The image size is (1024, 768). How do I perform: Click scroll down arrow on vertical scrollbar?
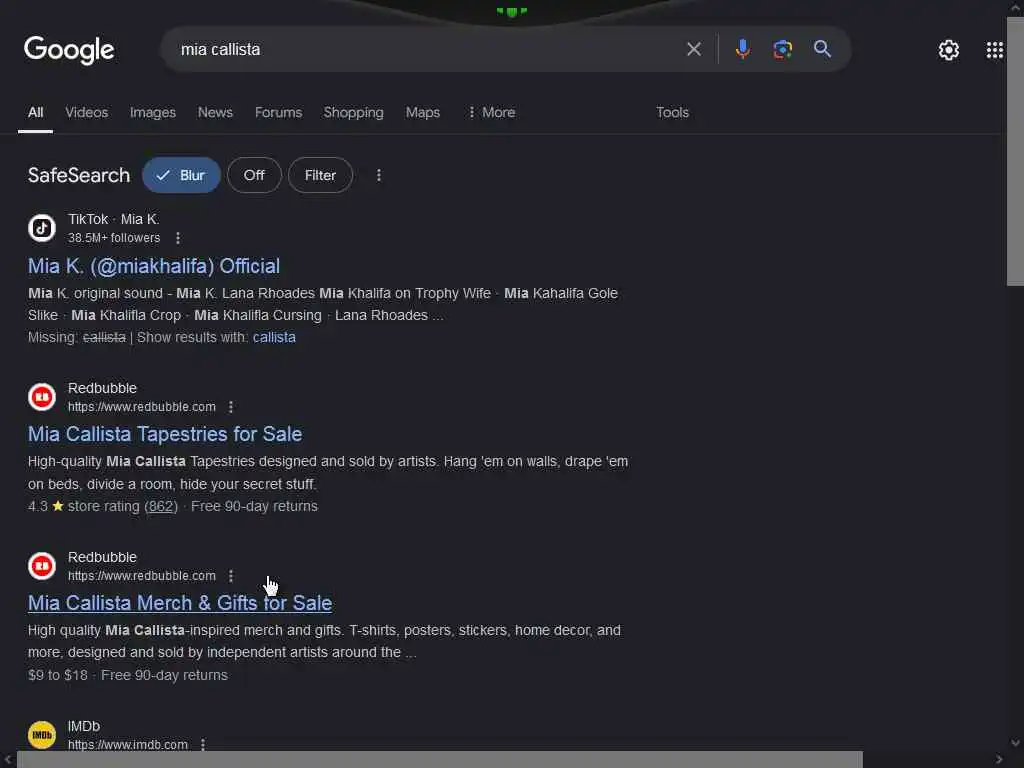pyautogui.click(x=1015, y=743)
